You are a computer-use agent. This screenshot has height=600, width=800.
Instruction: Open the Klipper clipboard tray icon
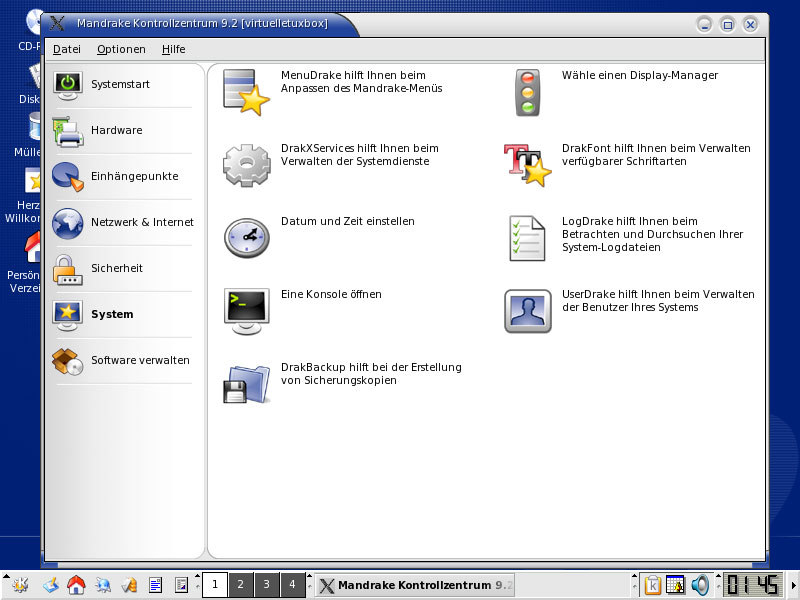[x=653, y=585]
